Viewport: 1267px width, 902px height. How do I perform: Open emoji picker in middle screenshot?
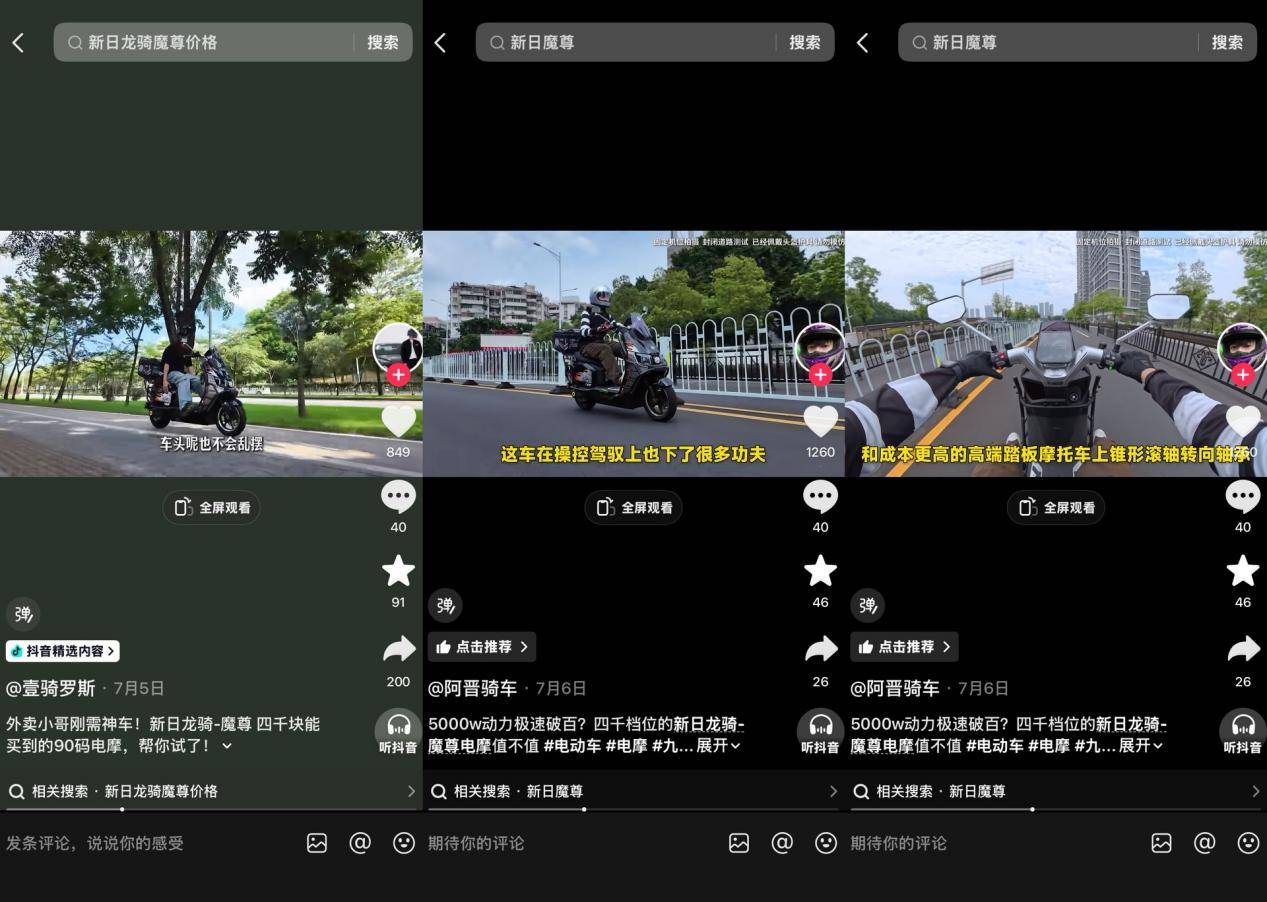click(826, 843)
